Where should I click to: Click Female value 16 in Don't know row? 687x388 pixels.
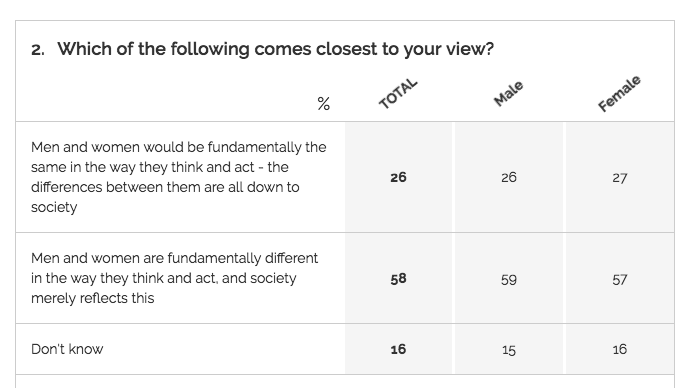pos(620,349)
